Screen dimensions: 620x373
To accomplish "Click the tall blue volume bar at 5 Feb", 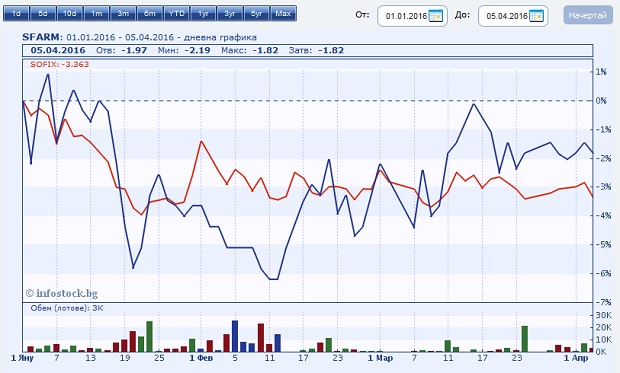I will click(235, 336).
